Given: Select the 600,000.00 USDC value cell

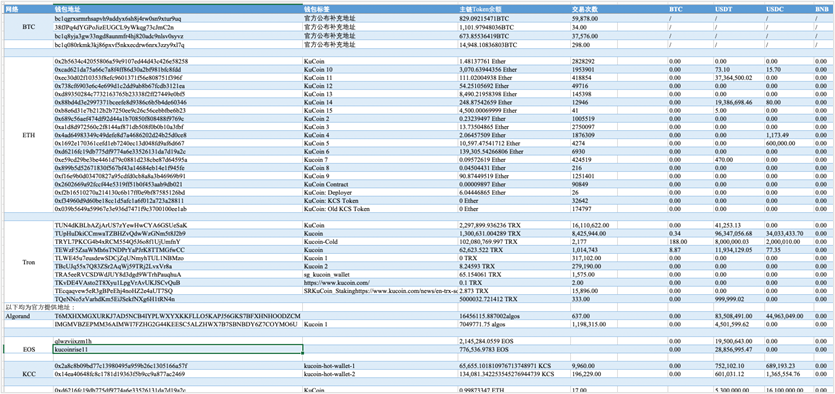Looking at the screenshot, I should tap(789, 143).
